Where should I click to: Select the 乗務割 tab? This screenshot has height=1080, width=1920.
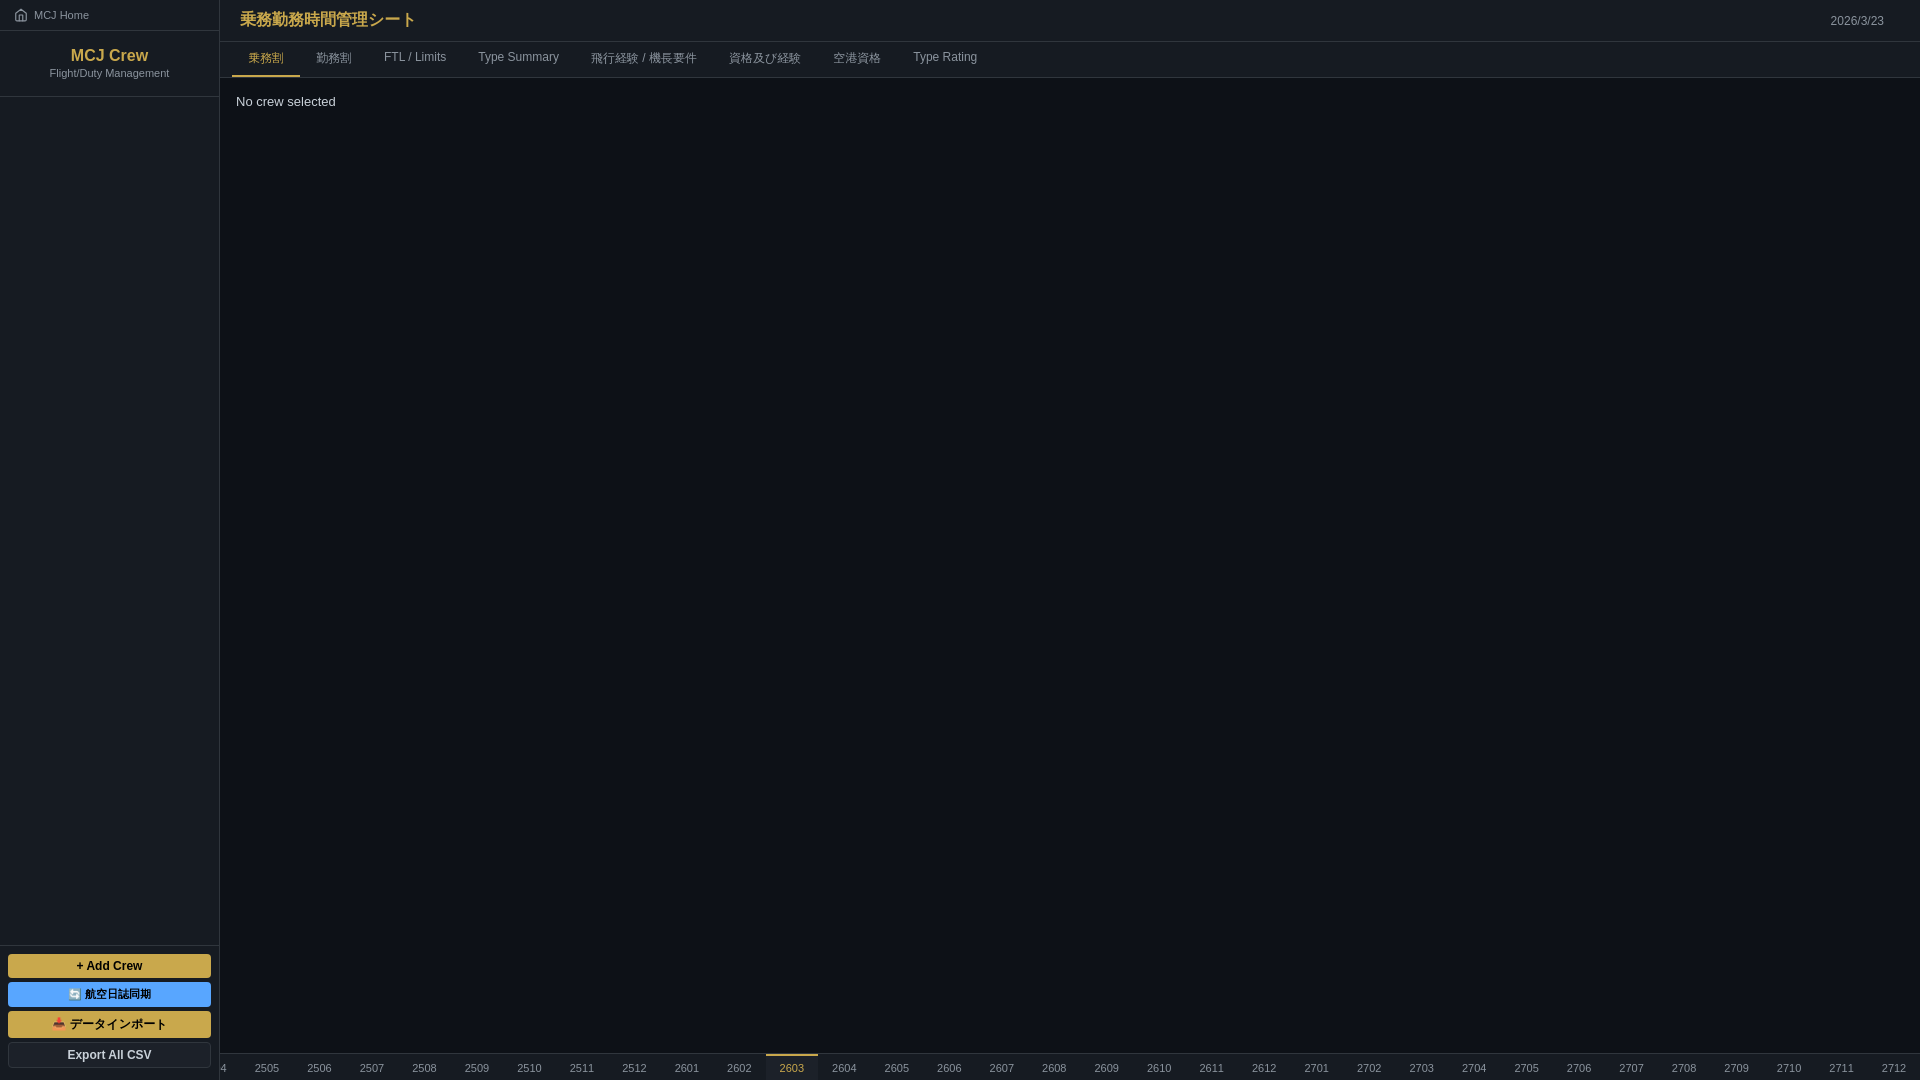pos(266,58)
